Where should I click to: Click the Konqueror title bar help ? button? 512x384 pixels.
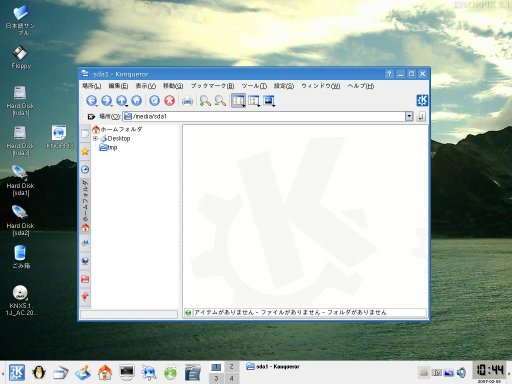click(389, 74)
